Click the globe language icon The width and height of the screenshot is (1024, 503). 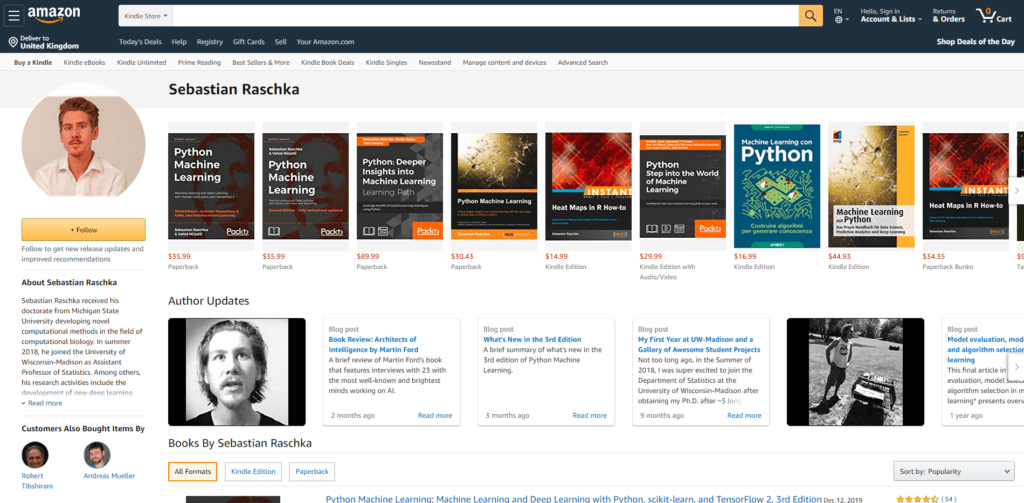(839, 20)
